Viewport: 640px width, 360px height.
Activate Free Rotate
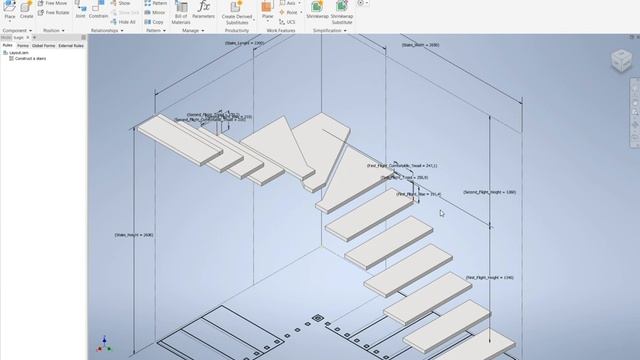(x=53, y=13)
